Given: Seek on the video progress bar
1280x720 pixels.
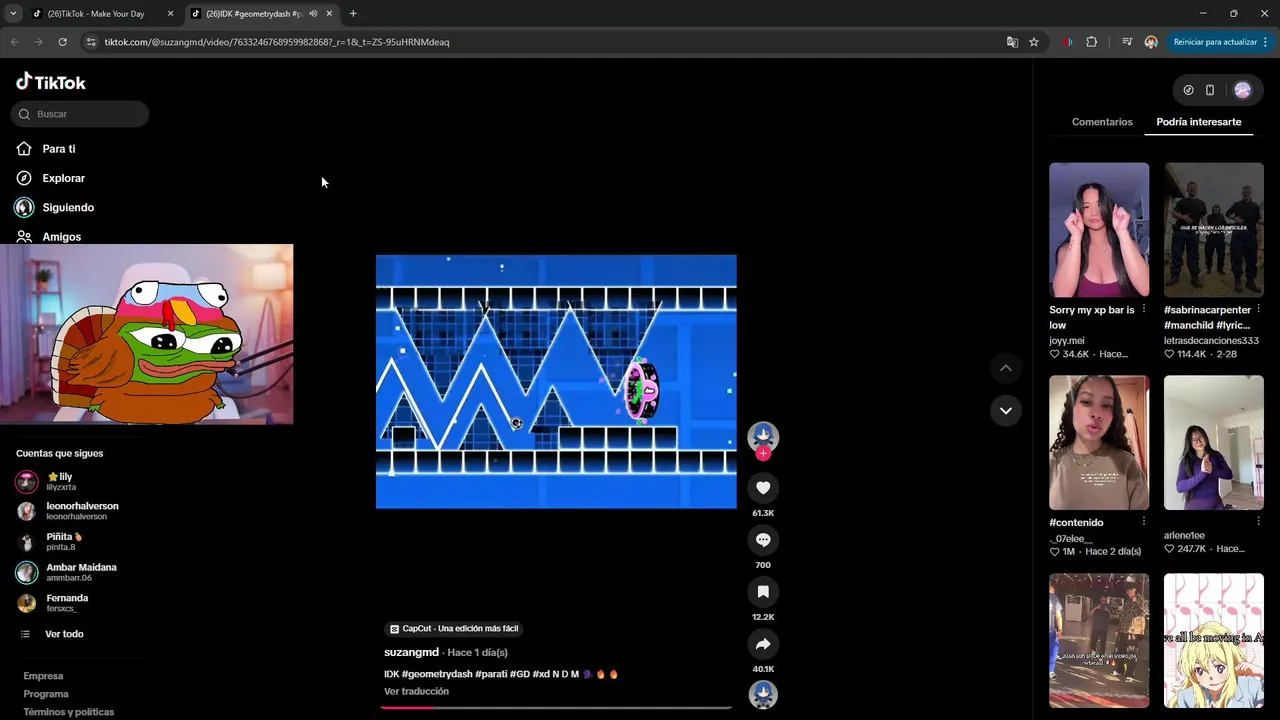Looking at the screenshot, I should point(556,707).
